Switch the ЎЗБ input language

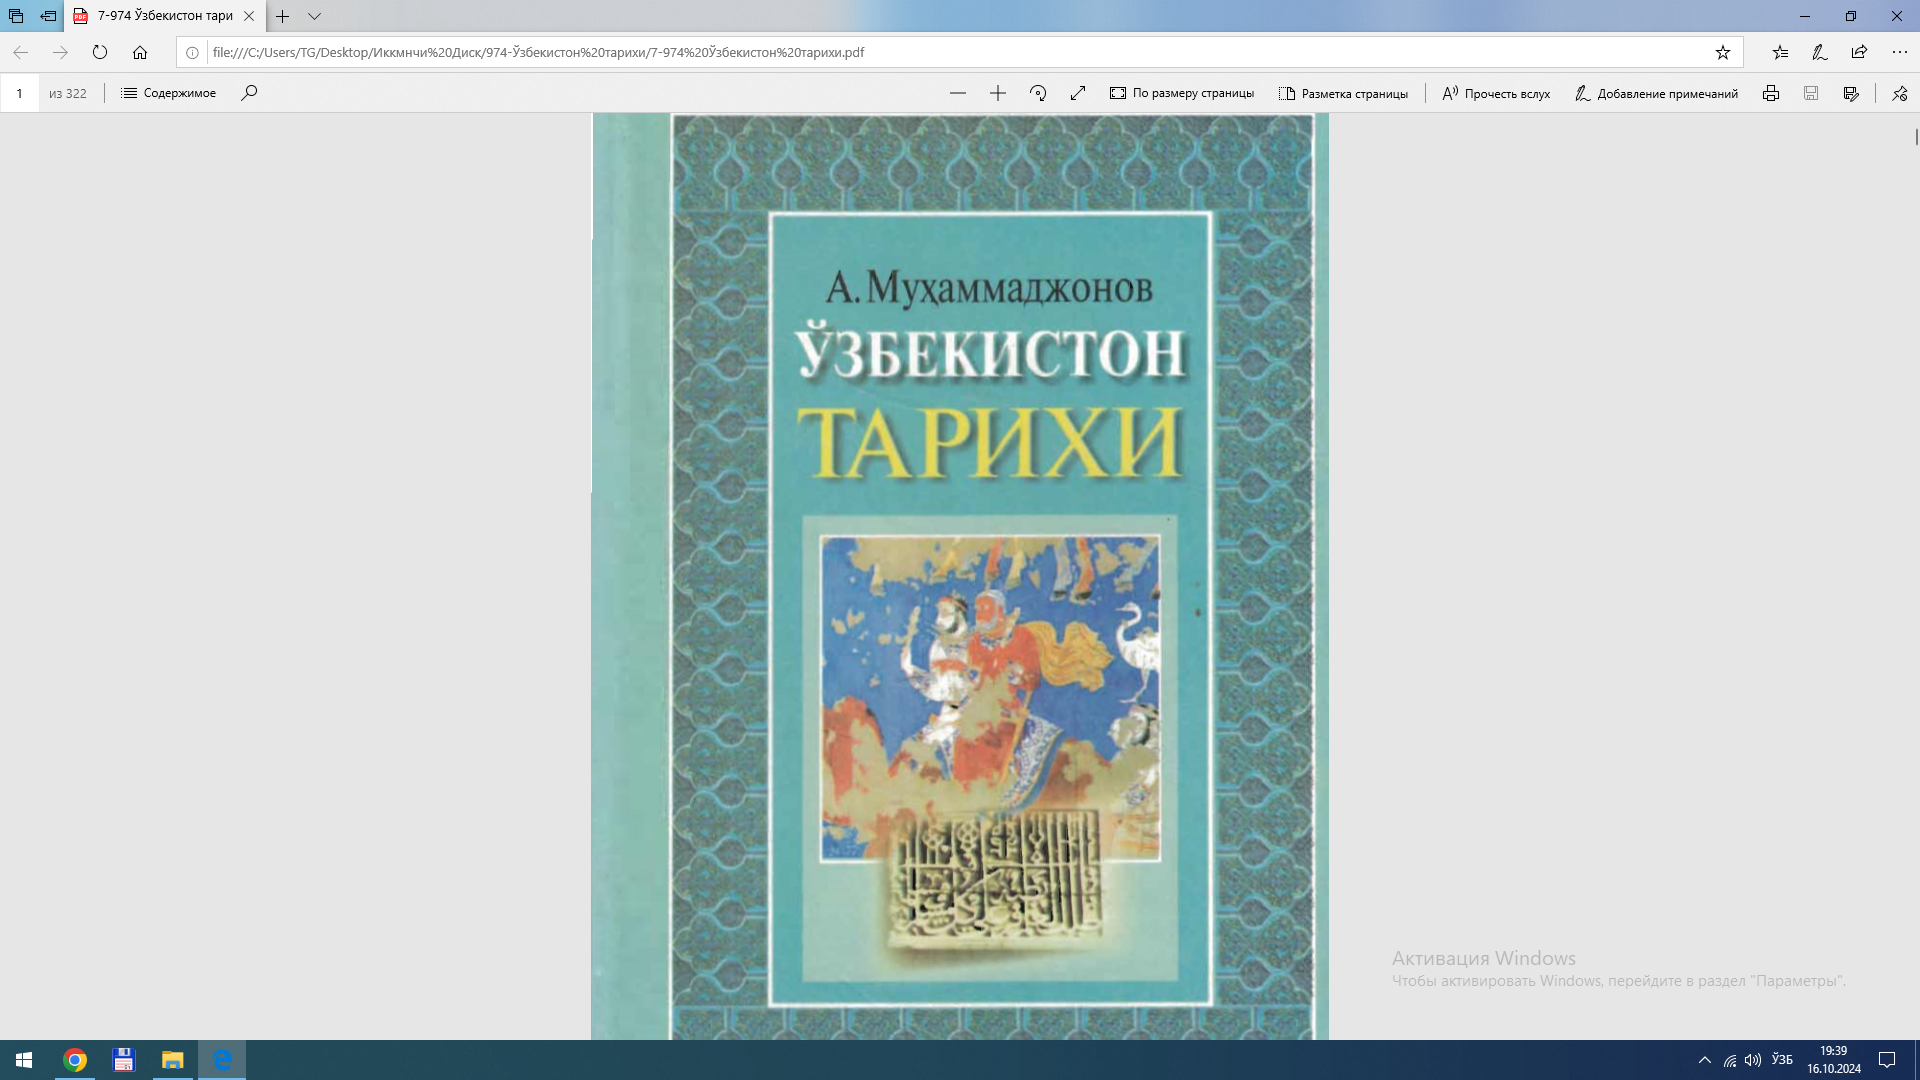1782,1059
